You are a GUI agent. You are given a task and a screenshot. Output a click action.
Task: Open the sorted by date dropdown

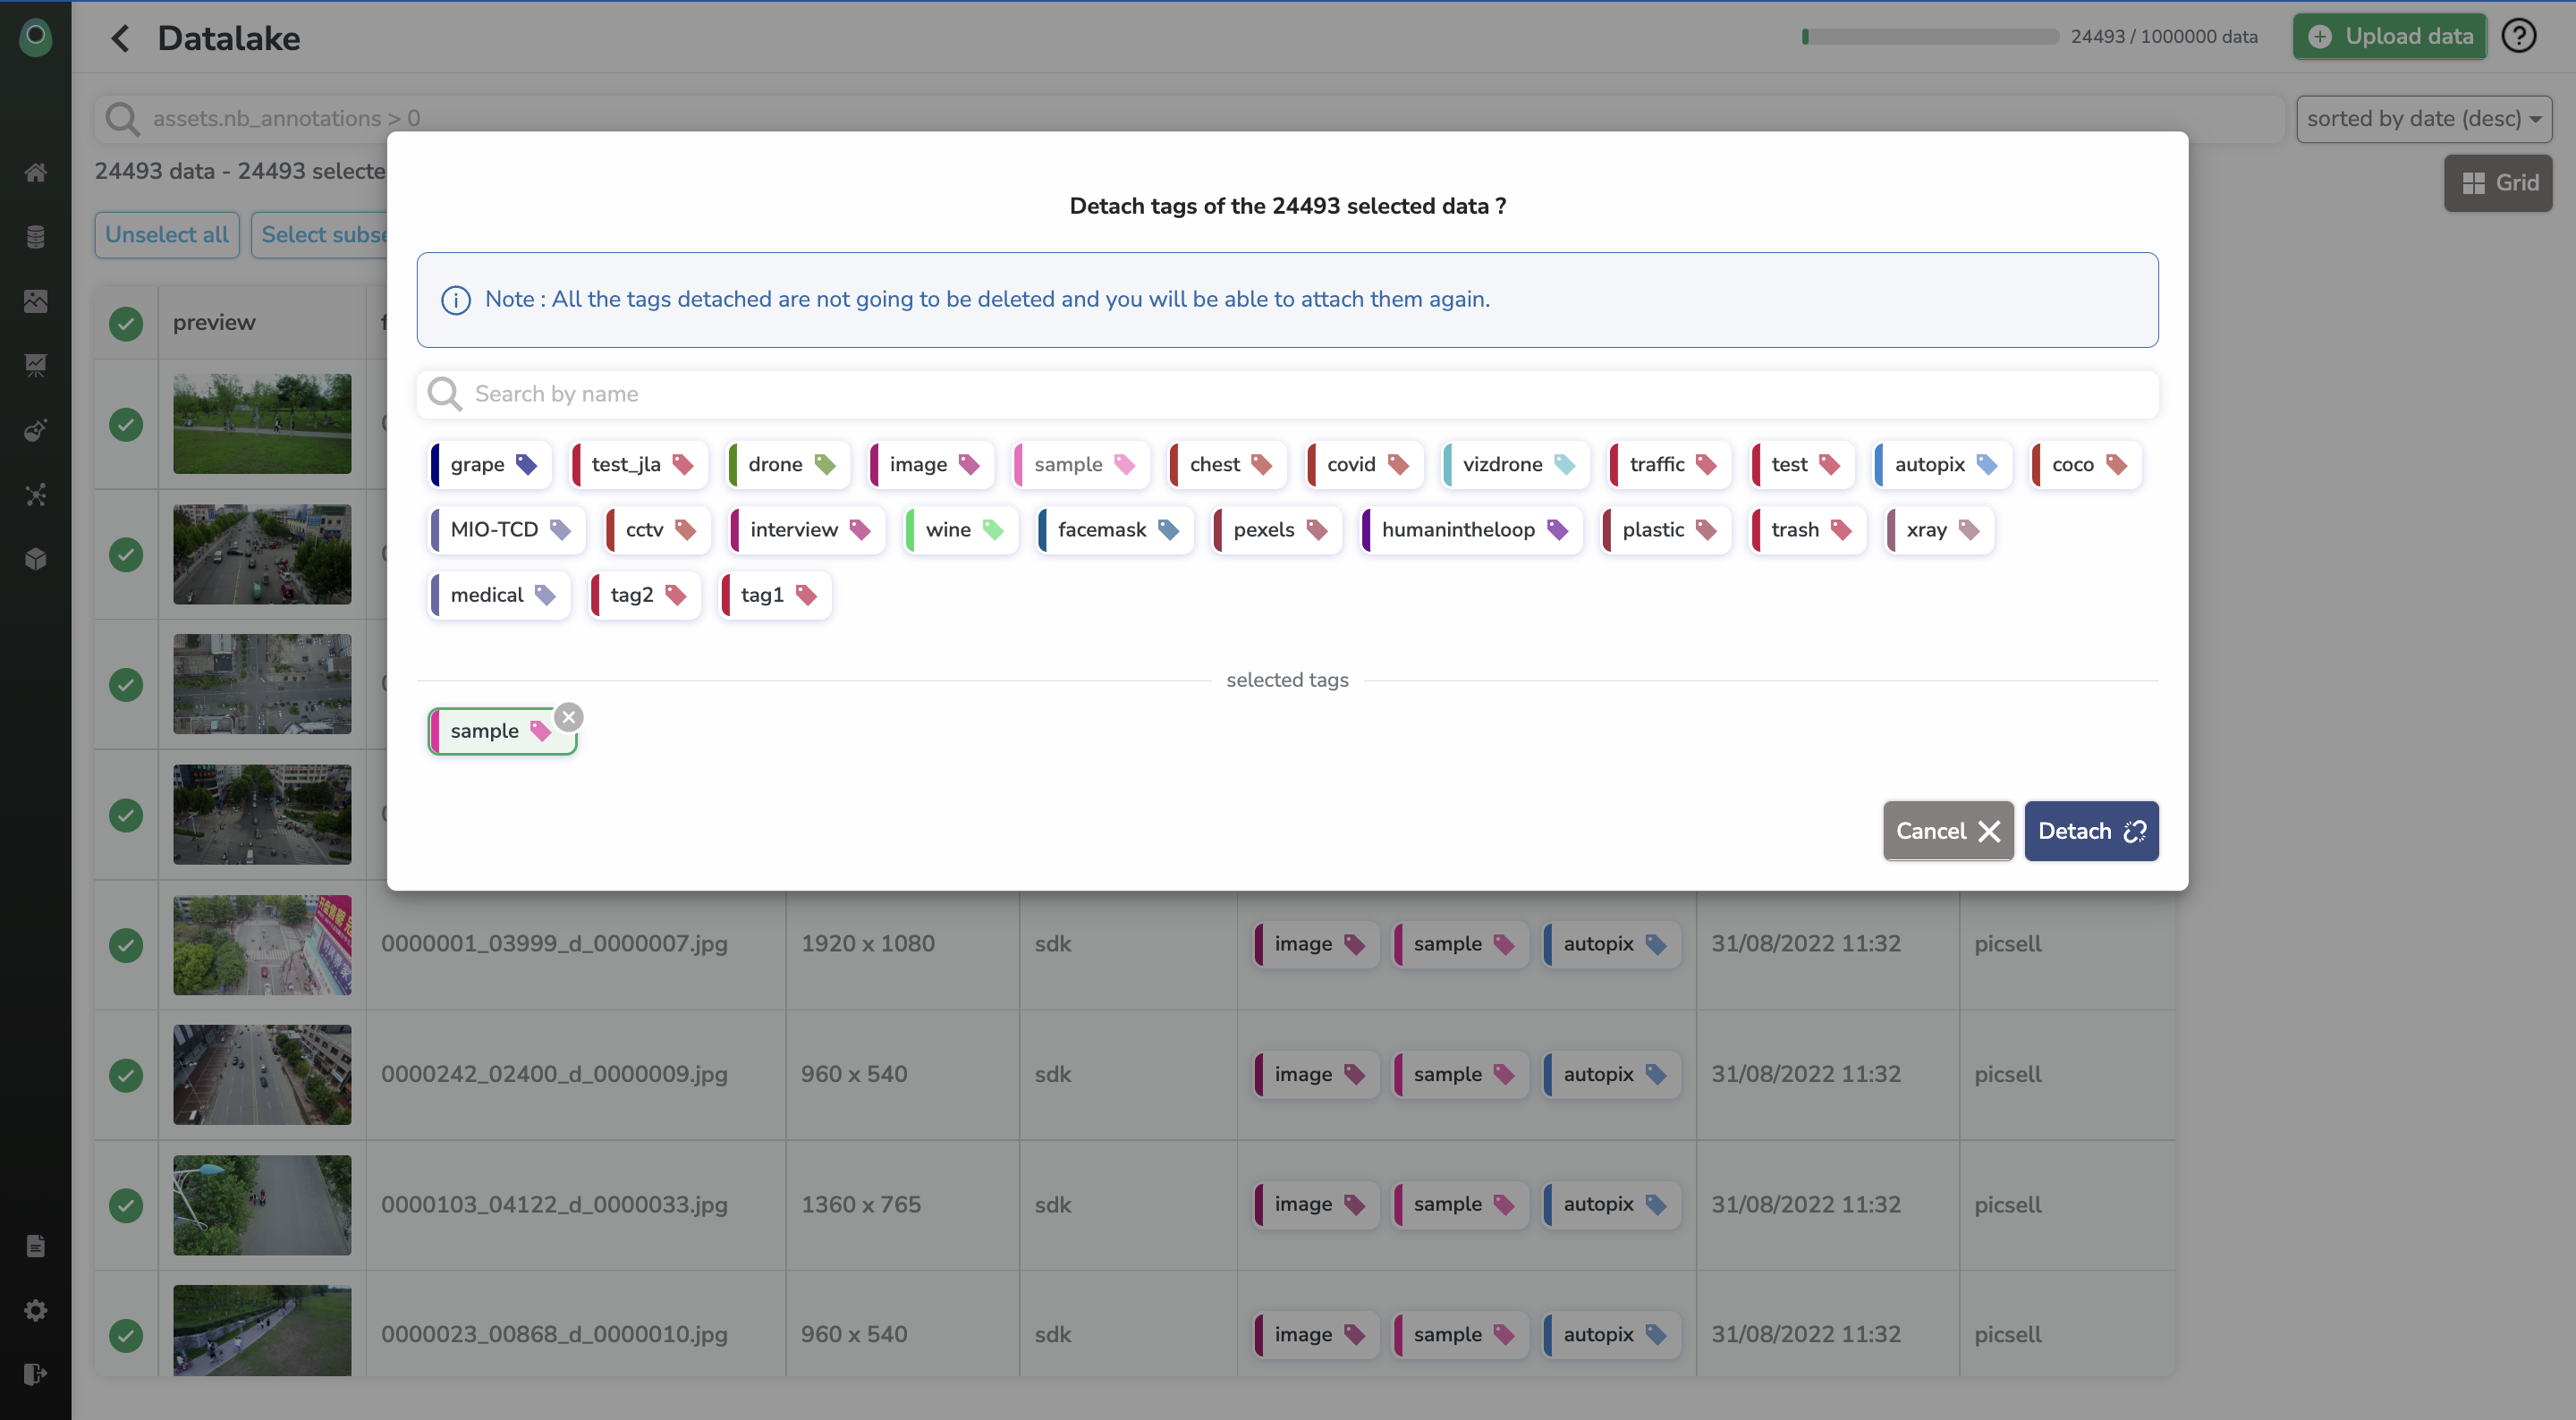(x=2424, y=119)
